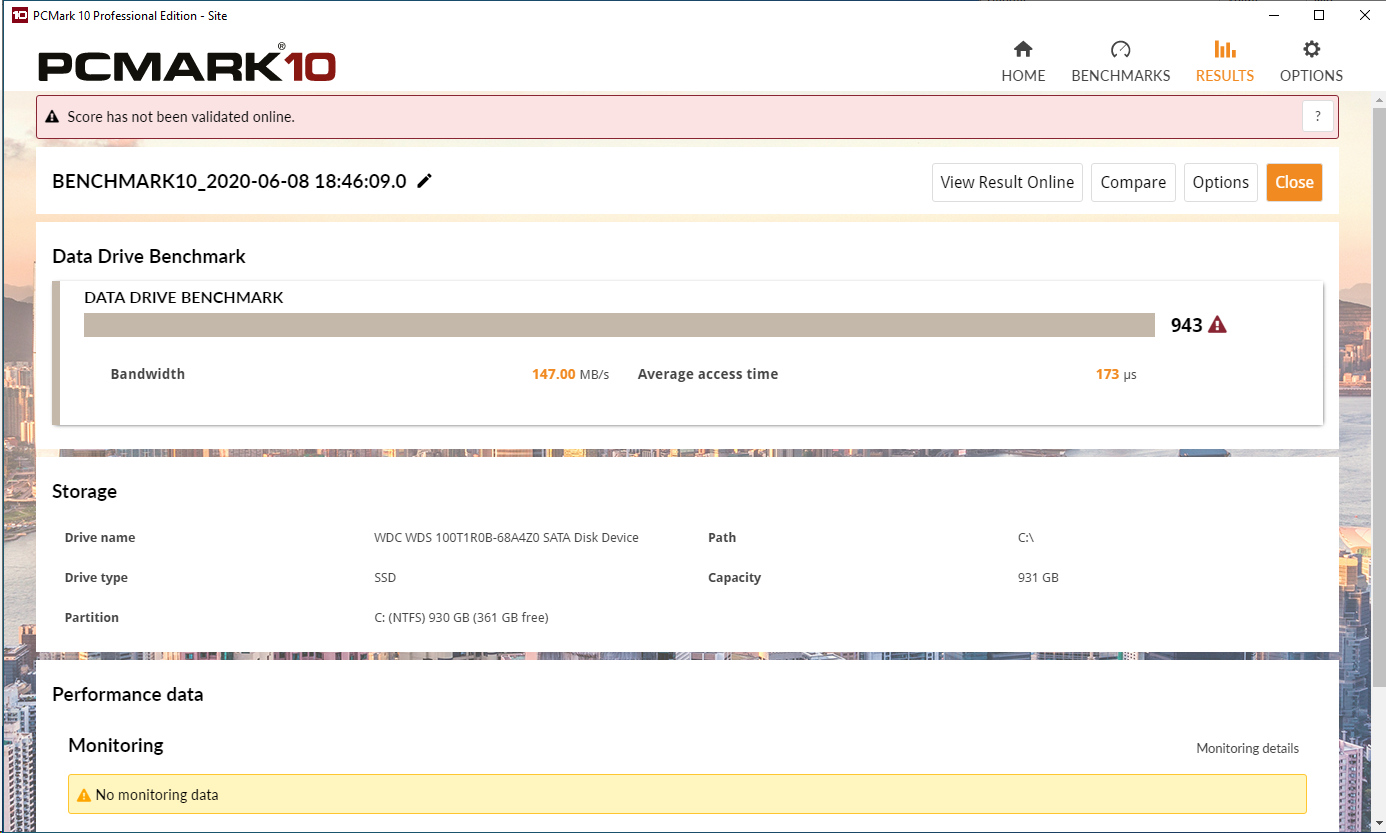Click the Home house icon

pyautogui.click(x=1023, y=49)
